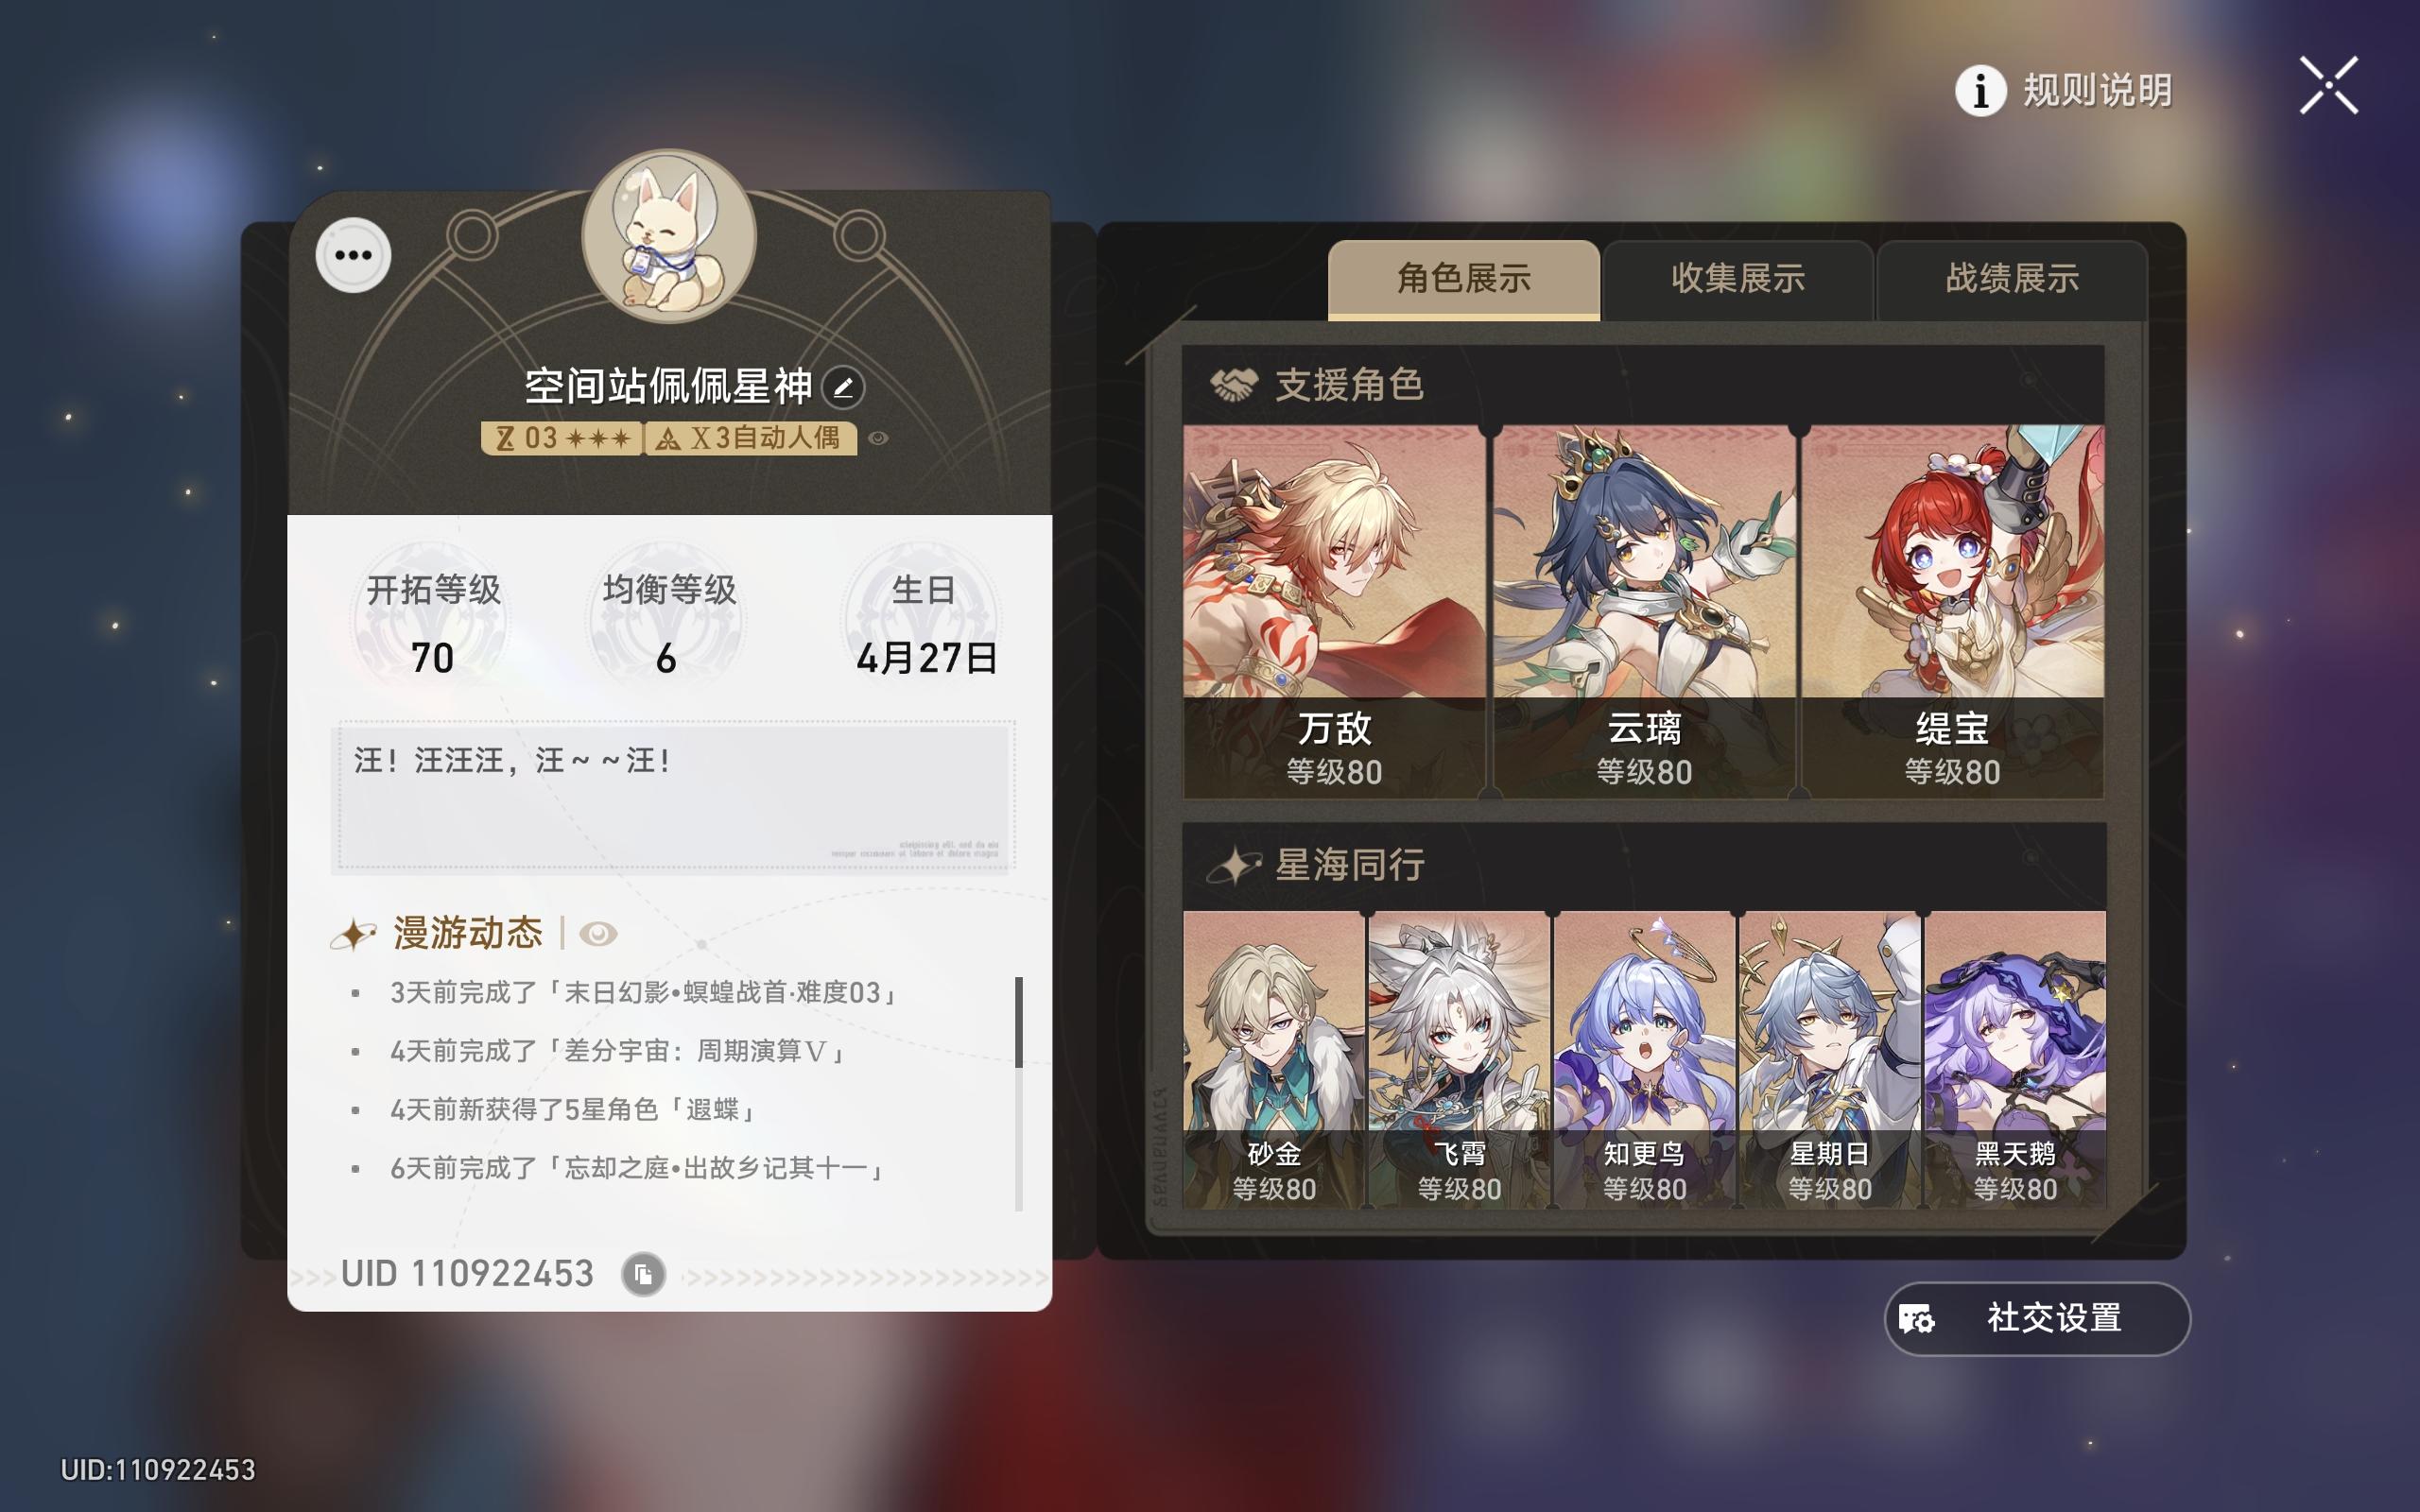Screen dimensions: 2420x1512
Task: Open the 社交设置 button
Action: point(2037,1318)
